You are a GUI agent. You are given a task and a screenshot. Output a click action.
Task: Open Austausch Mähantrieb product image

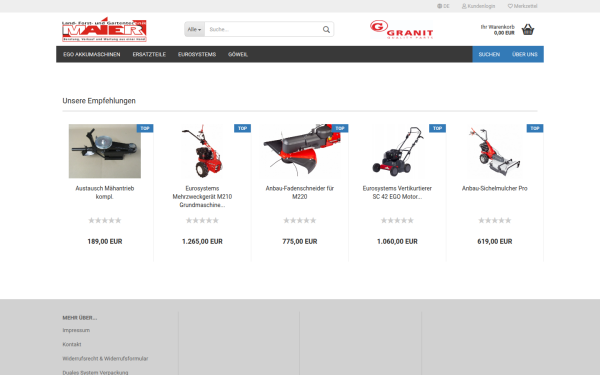point(105,151)
